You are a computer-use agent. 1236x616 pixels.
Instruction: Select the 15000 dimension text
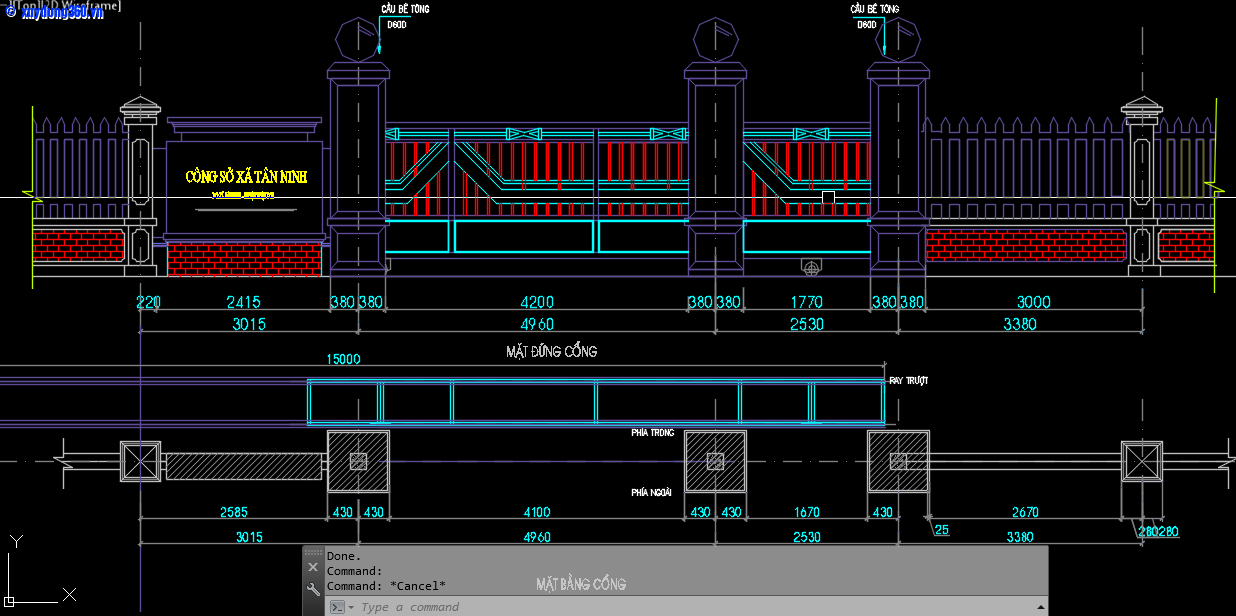(343, 358)
